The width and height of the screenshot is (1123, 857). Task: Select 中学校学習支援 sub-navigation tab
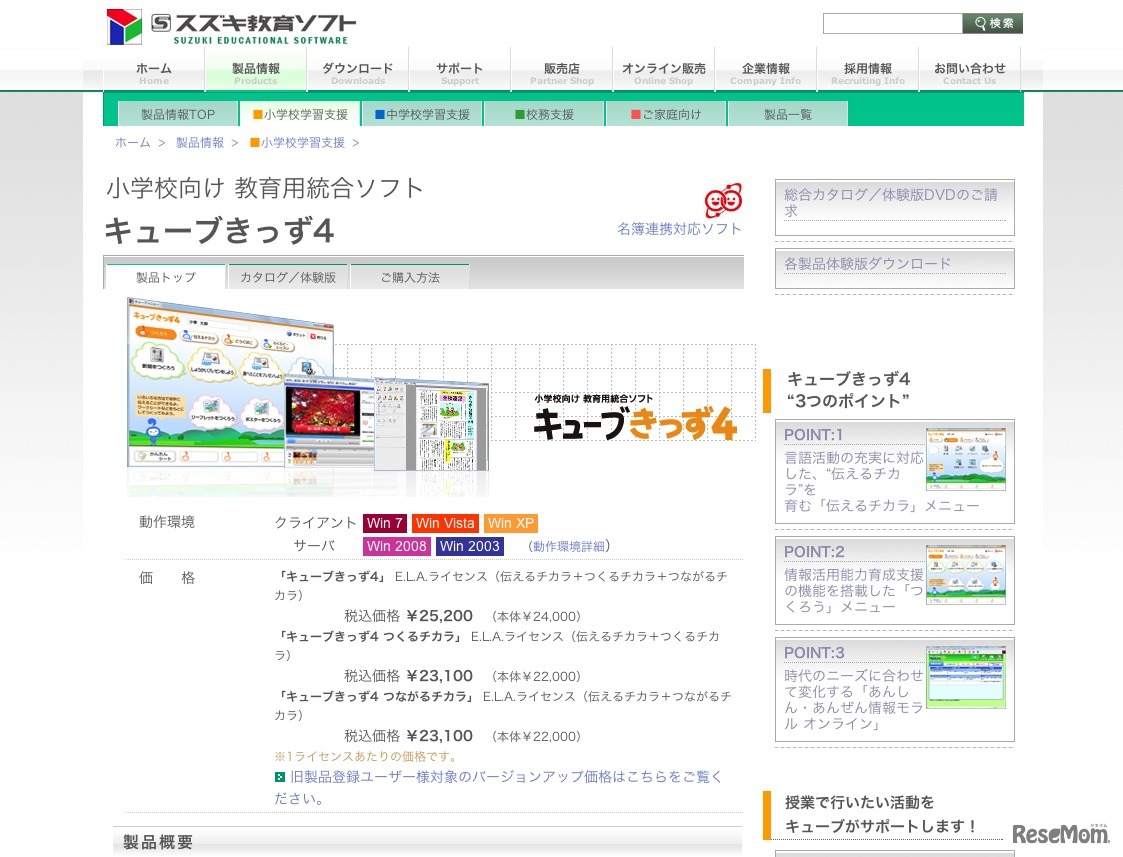point(422,114)
